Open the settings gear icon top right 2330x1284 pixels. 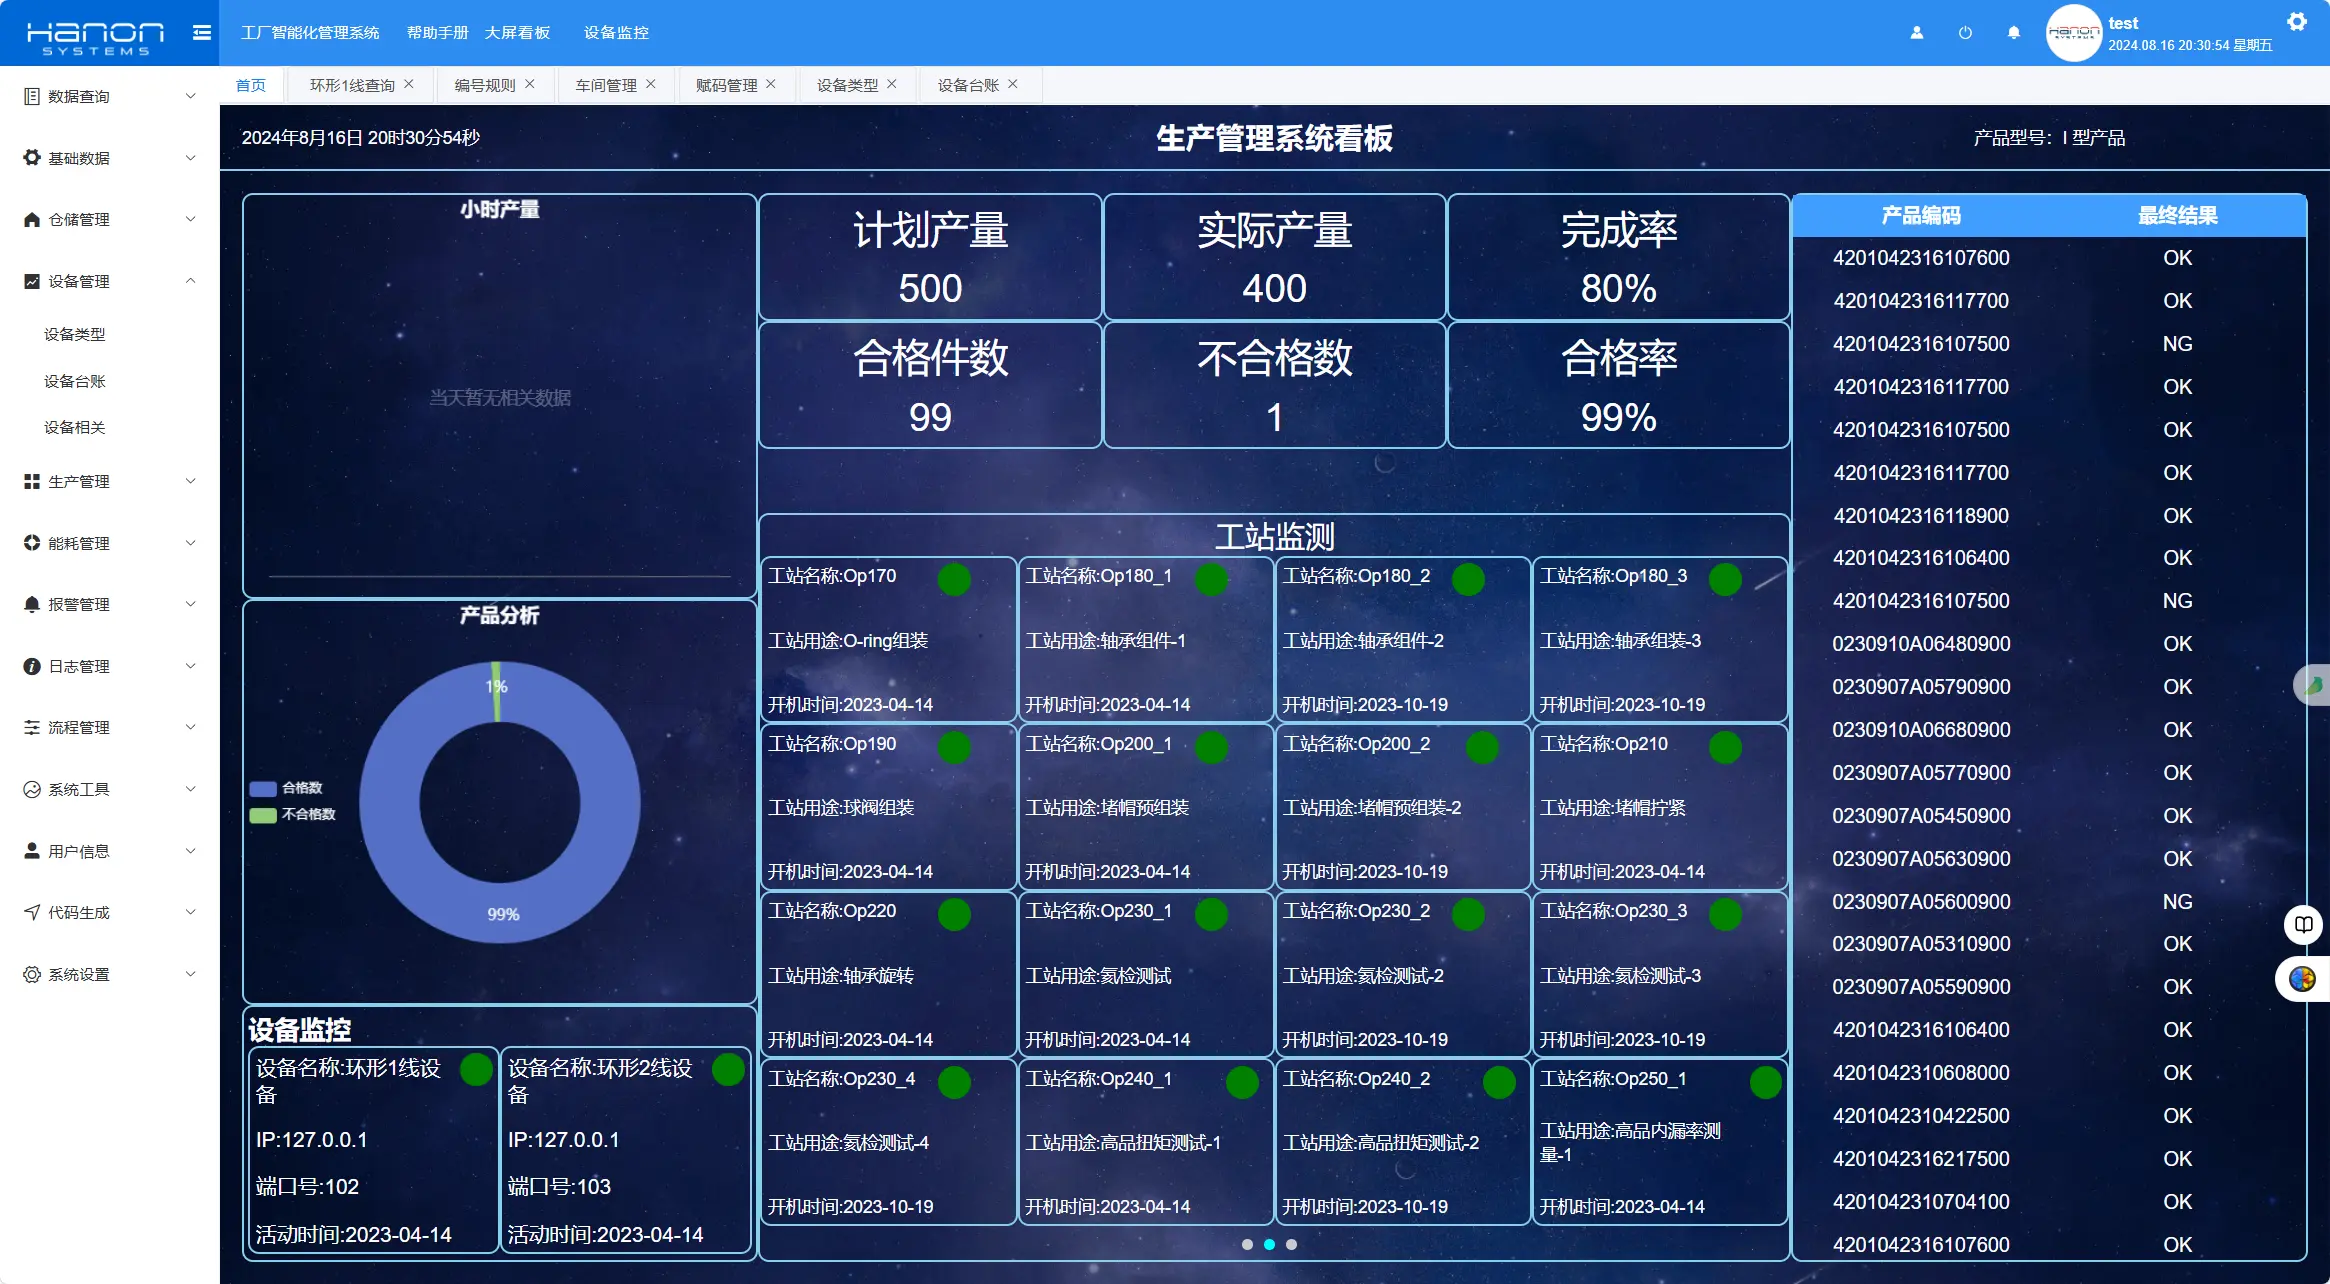pyautogui.click(x=2296, y=22)
